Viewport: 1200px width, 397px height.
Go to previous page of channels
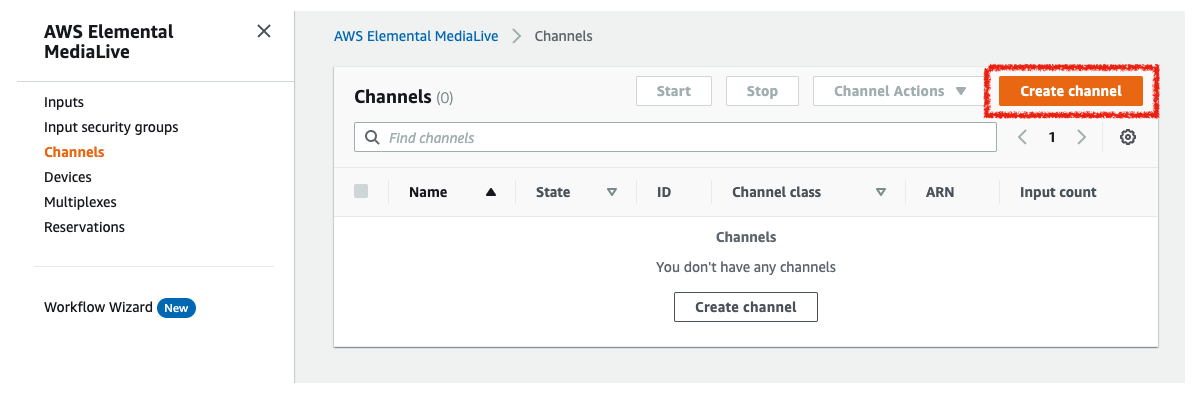coord(1023,137)
